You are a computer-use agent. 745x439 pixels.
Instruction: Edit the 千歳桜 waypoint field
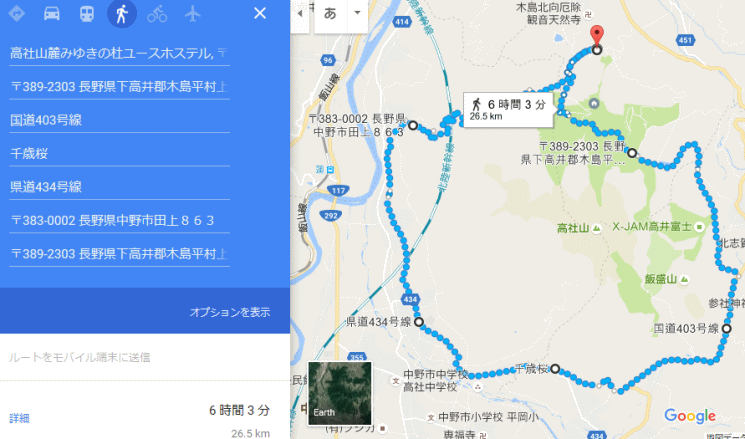click(119, 153)
